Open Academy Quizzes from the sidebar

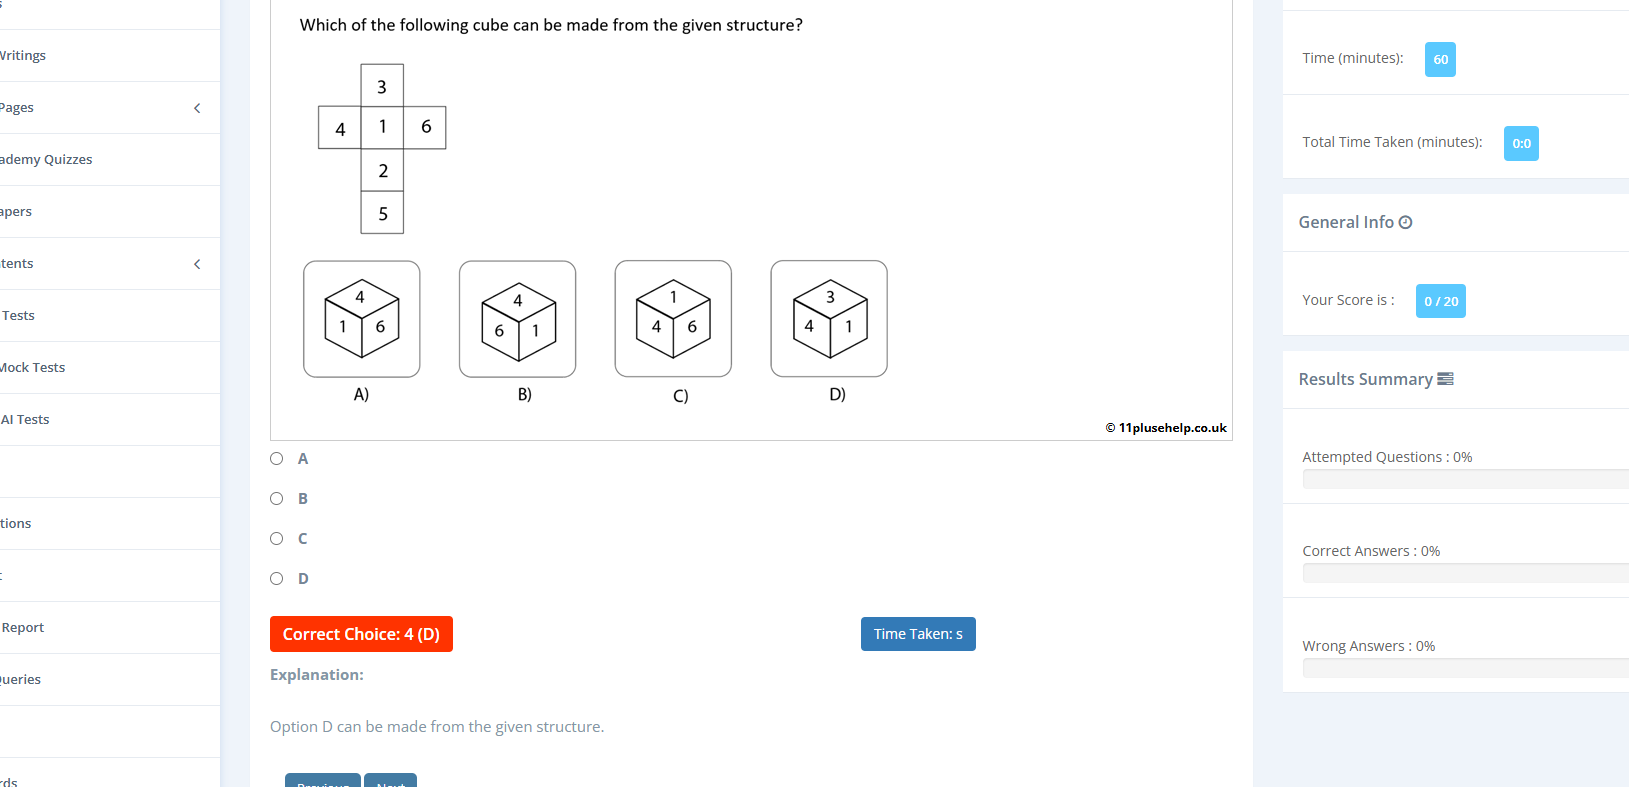(x=46, y=159)
